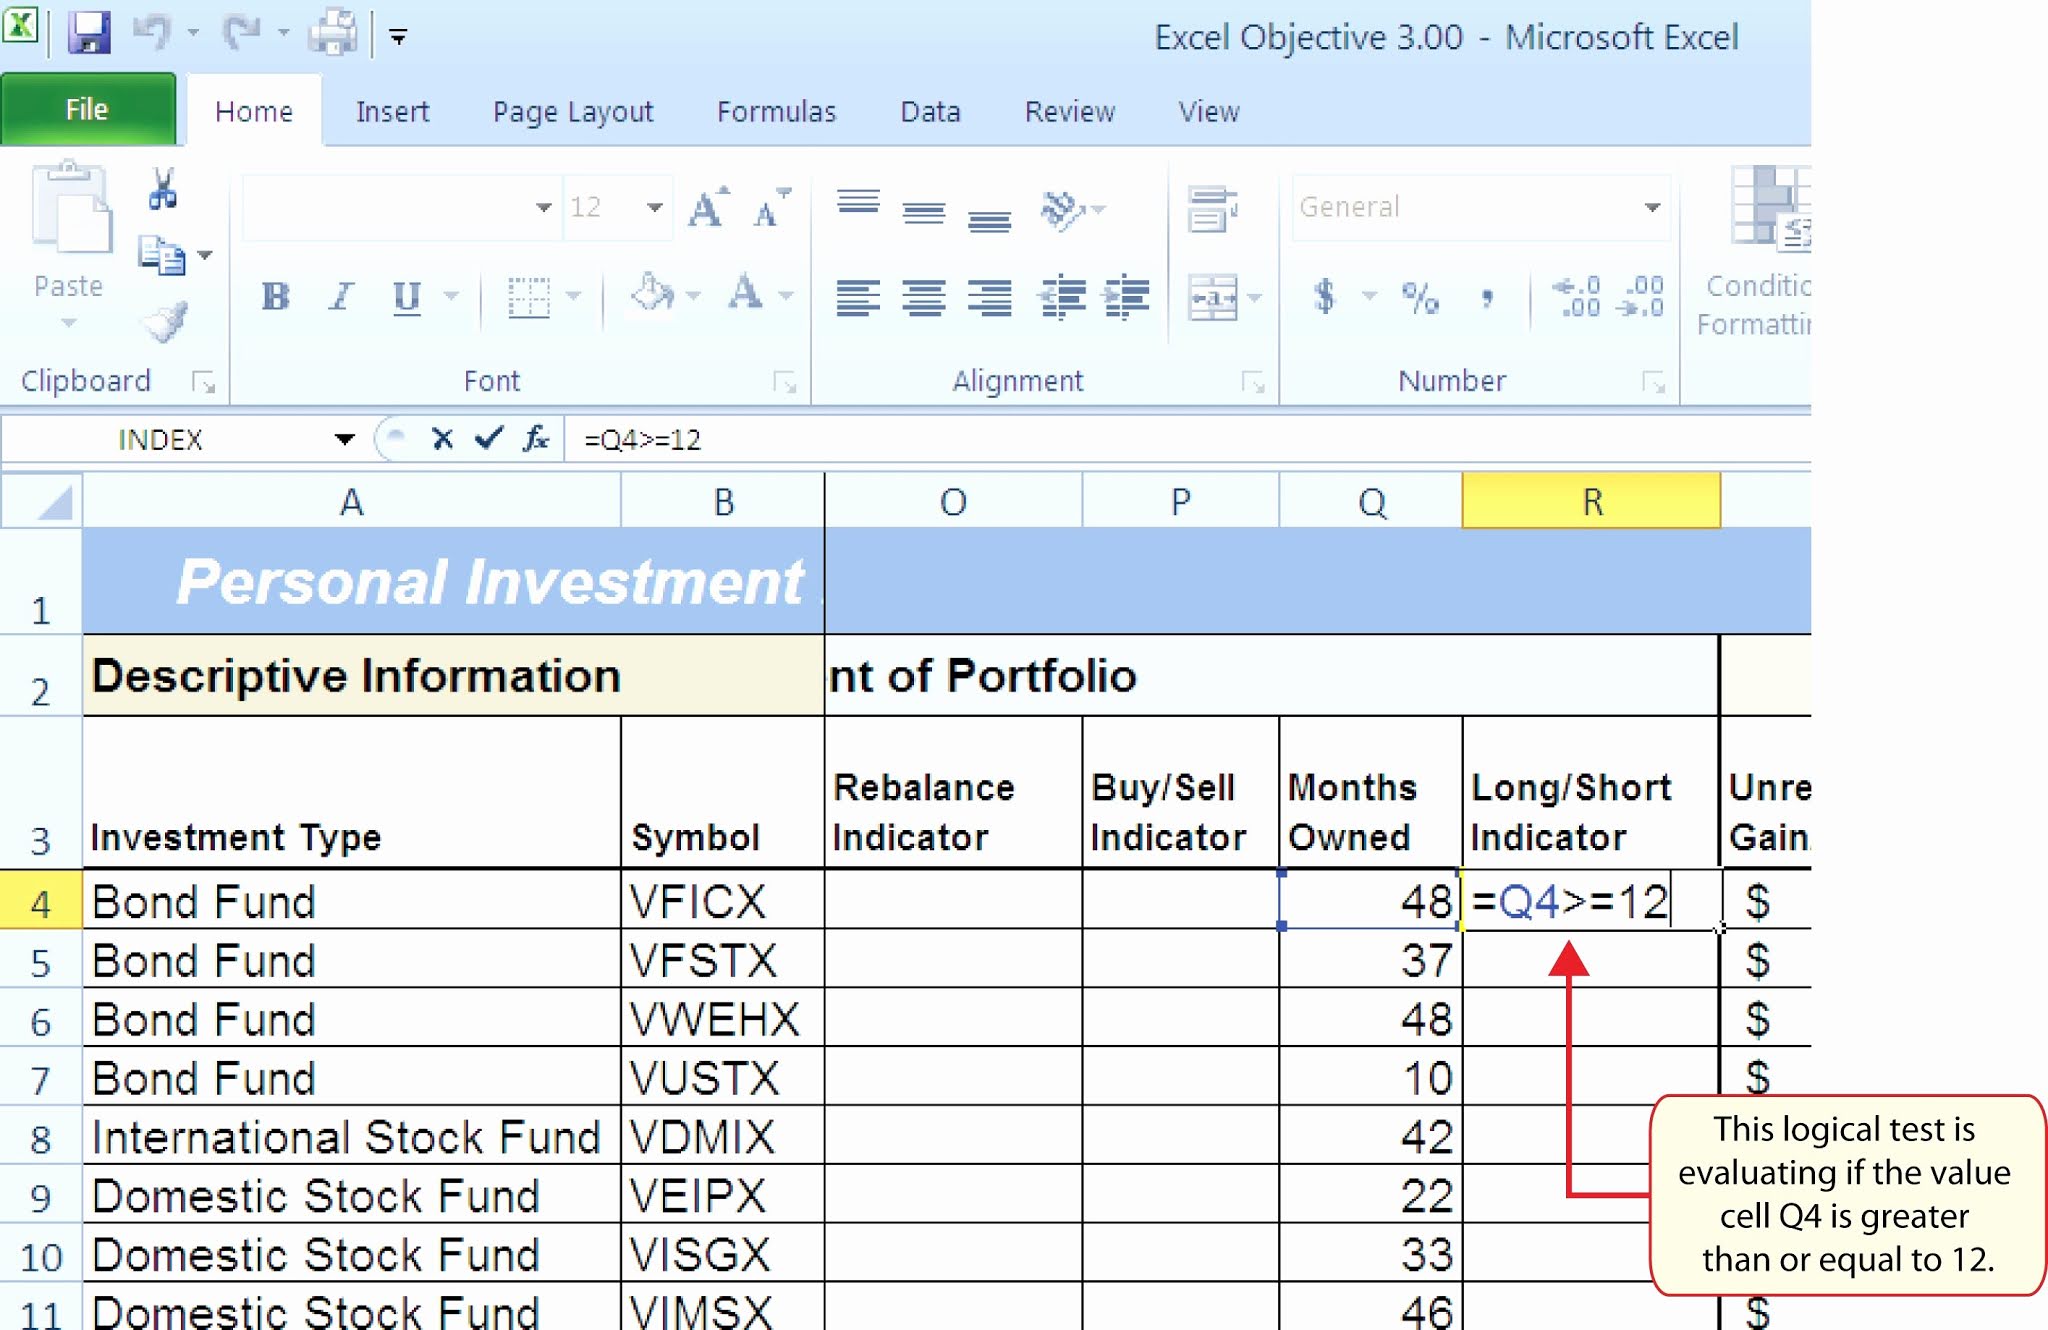This screenshot has width=2048, height=1330.
Task: Click the Increase Indent icon
Action: click(1126, 298)
